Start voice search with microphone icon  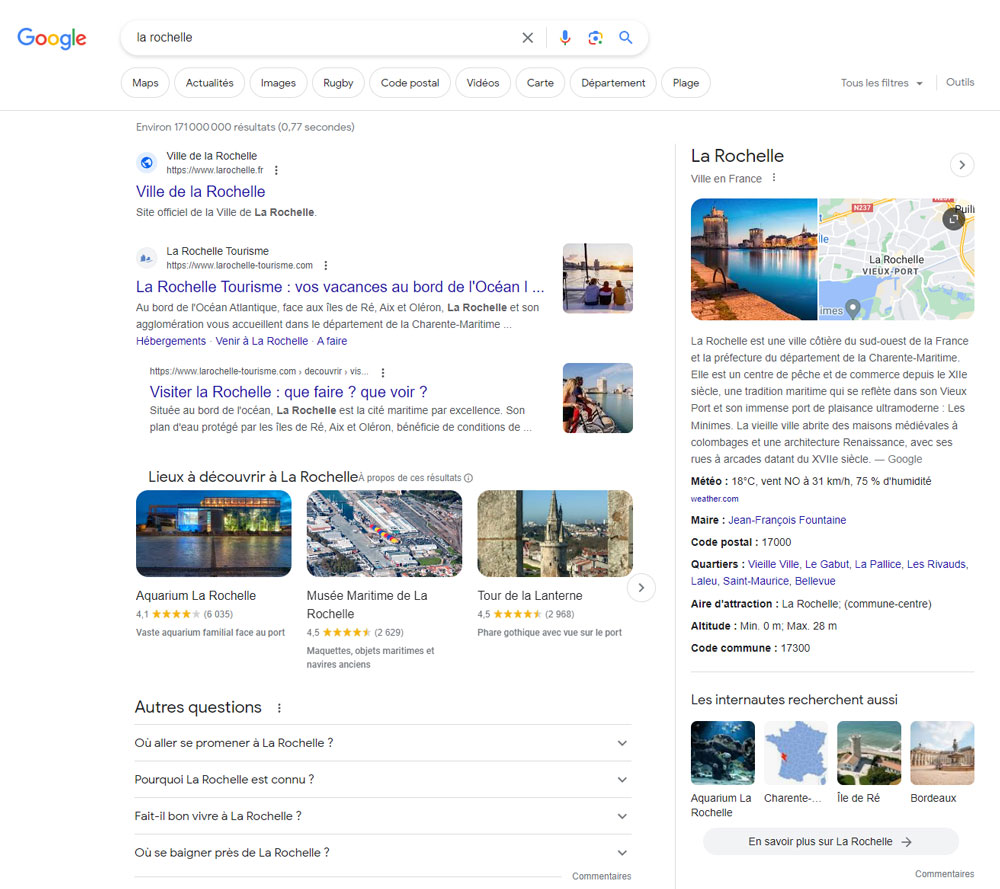tap(564, 38)
